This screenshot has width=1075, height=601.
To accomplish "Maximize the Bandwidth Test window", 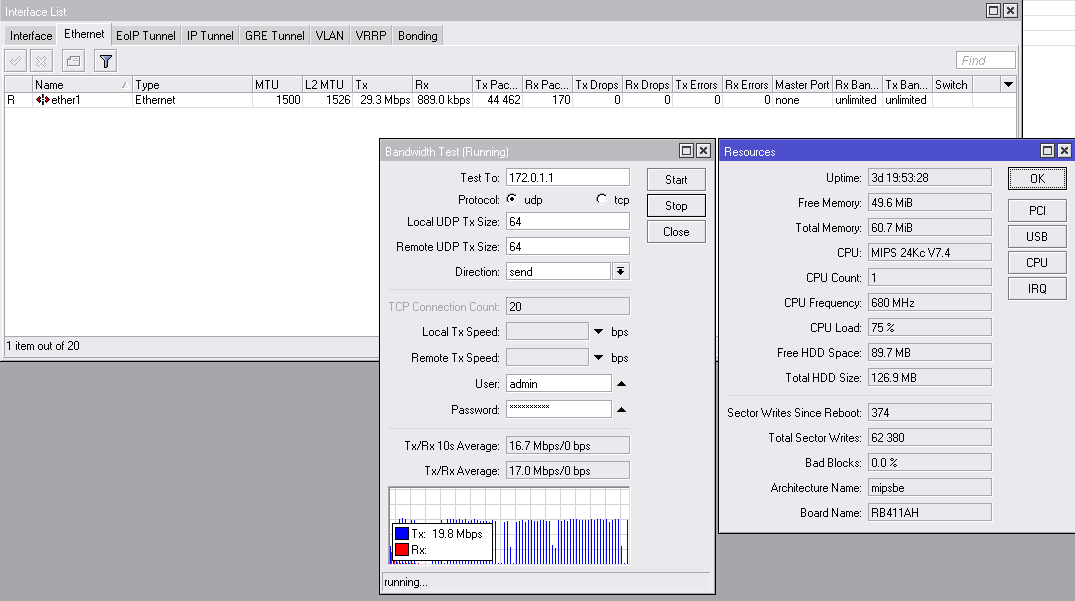I will click(x=687, y=151).
